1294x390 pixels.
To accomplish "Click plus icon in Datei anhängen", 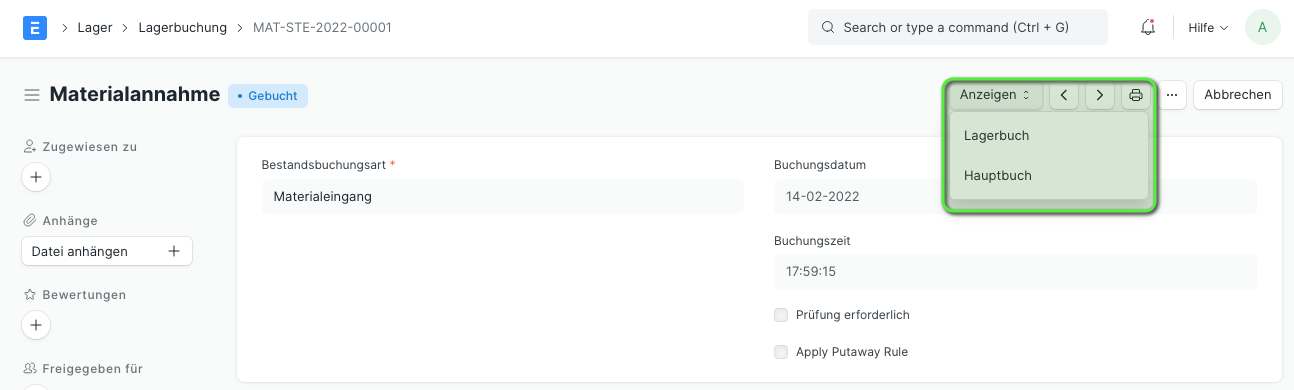I will pos(173,252).
